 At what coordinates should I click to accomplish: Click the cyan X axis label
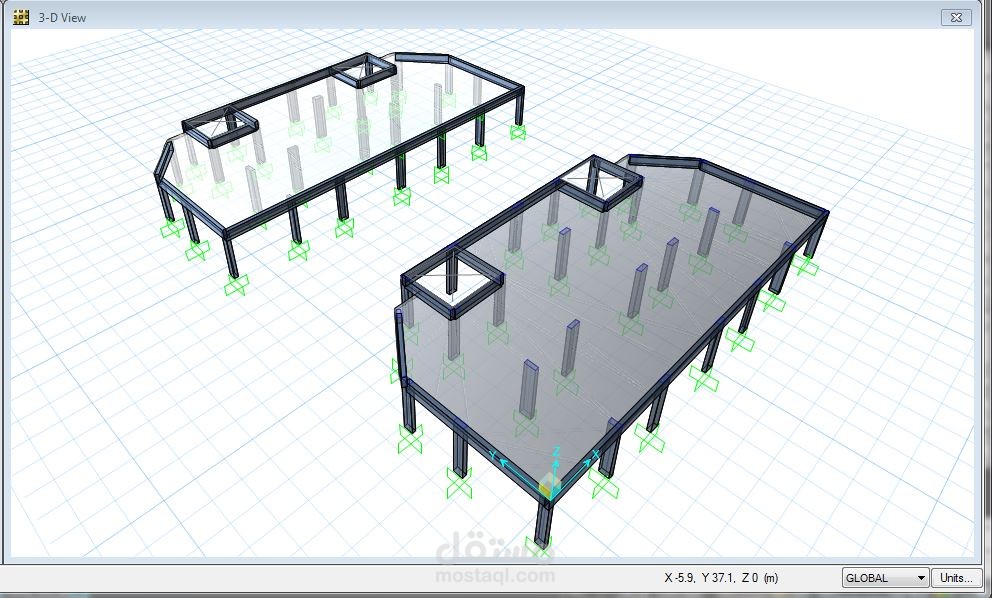595,454
